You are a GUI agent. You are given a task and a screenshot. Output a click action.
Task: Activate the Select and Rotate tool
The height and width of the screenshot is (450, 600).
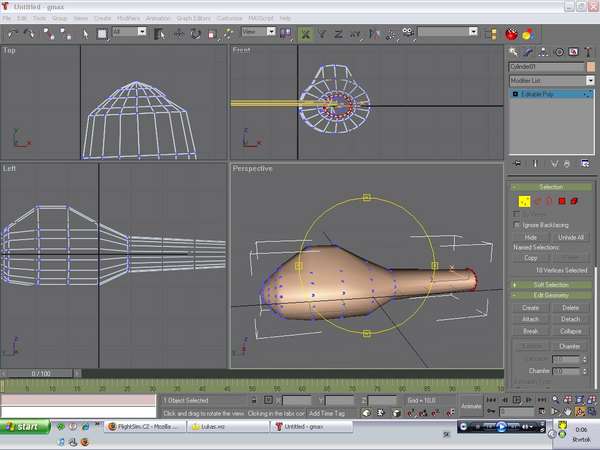pos(196,34)
